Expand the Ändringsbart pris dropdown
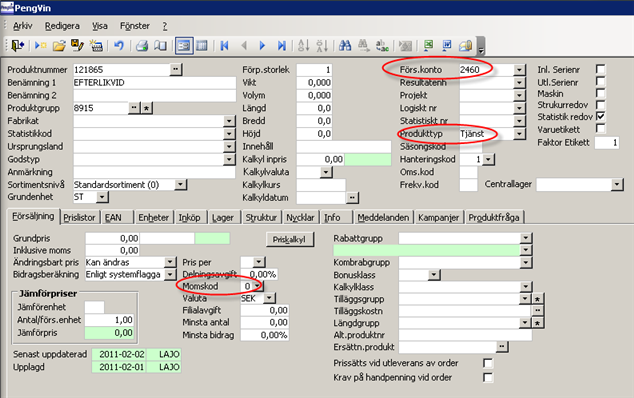 pyautogui.click(x=170, y=262)
